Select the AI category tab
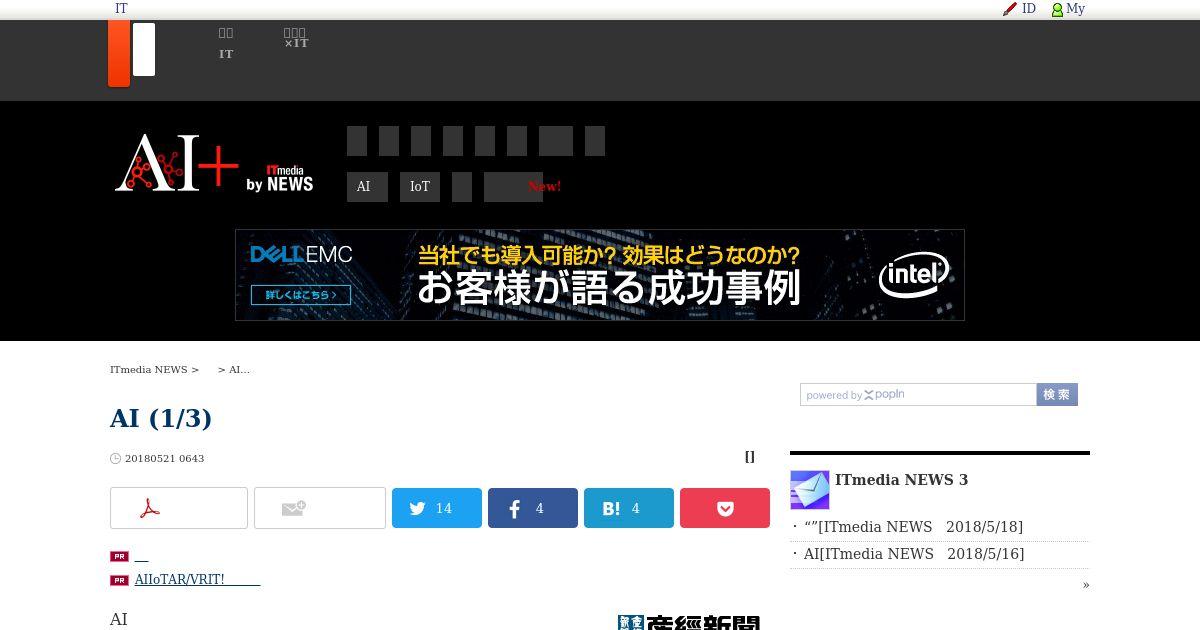Viewport: 1200px width, 630px height. tap(367, 187)
